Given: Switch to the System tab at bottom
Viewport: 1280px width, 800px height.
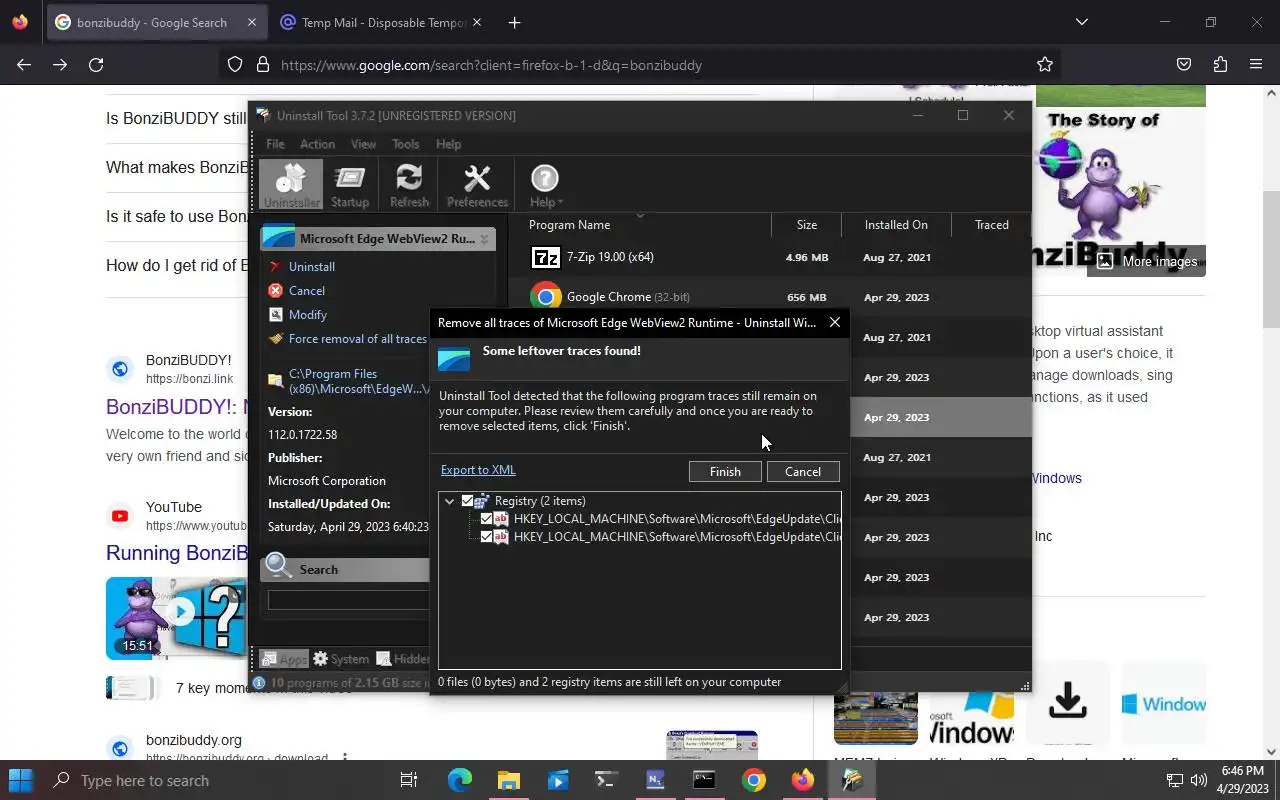Looking at the screenshot, I should click(x=341, y=659).
